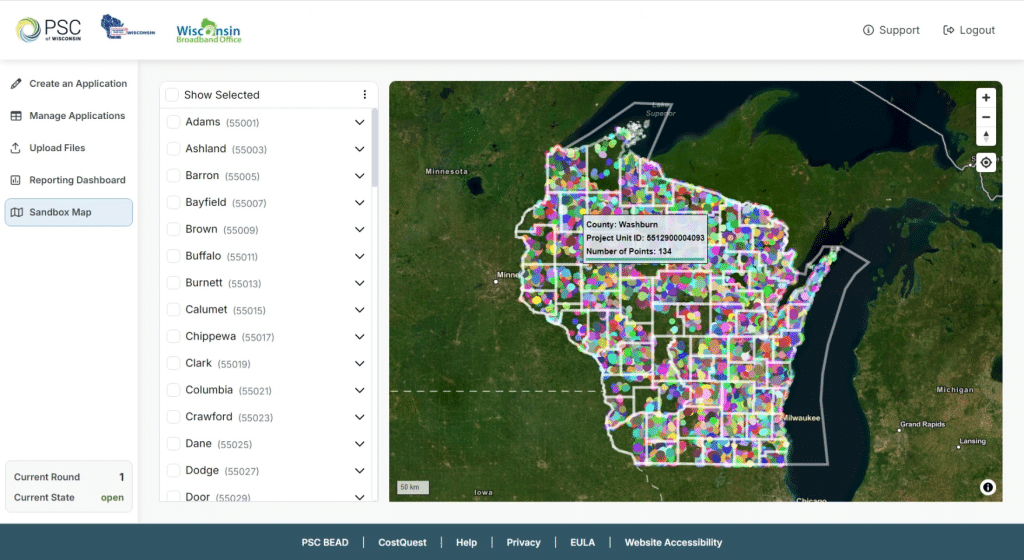Image resolution: width=1024 pixels, height=560 pixels.
Task: Click the Logout arrow icon
Action: click(948, 30)
